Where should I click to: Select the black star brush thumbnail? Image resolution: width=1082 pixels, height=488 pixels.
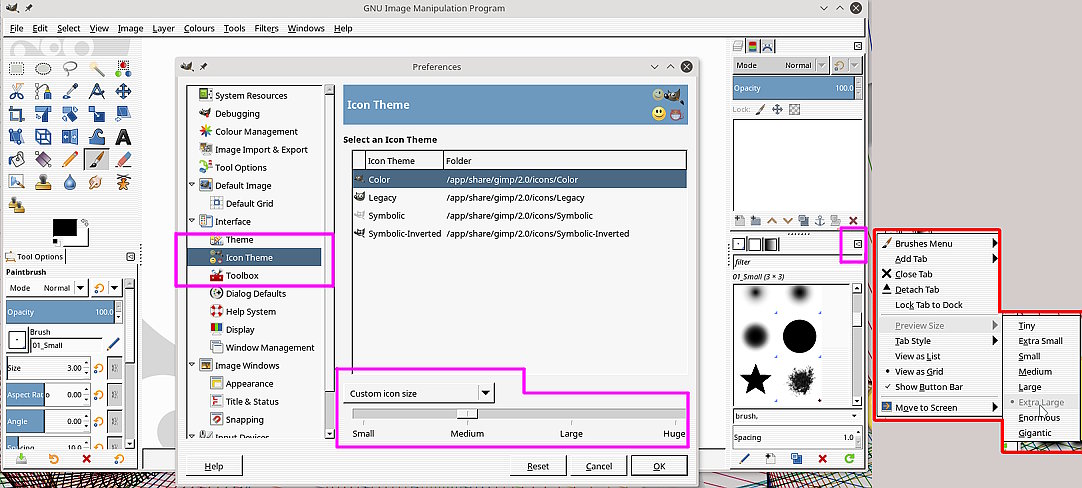755,380
